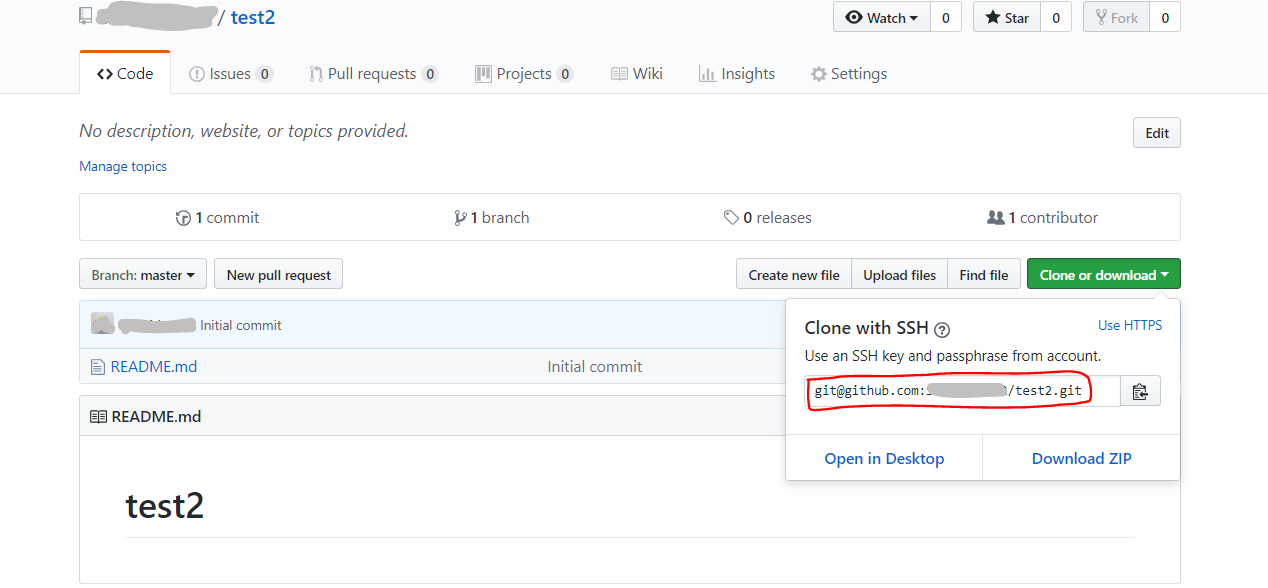Screen dimensions: 1268x588
Task: View the 1 branch link
Action: pyautogui.click(x=491, y=217)
